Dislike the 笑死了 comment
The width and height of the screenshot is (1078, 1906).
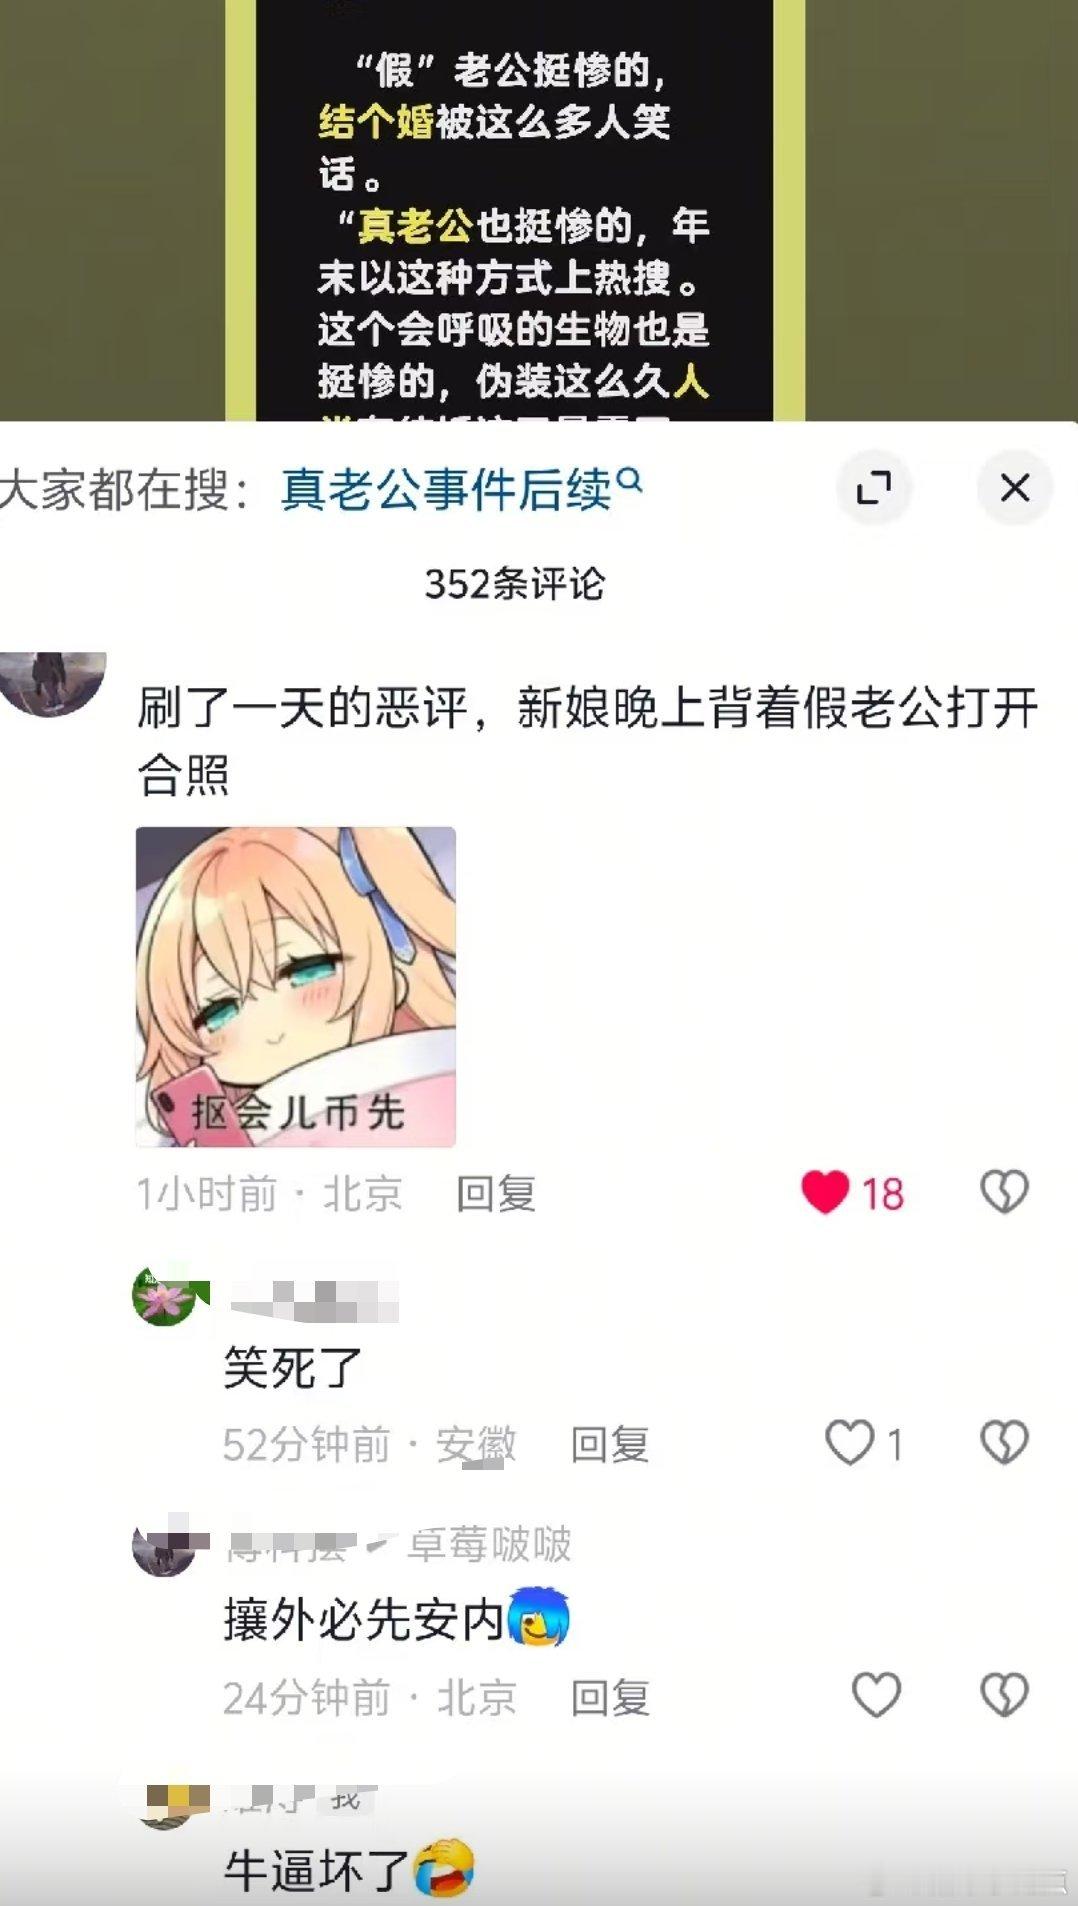pos(1004,1443)
